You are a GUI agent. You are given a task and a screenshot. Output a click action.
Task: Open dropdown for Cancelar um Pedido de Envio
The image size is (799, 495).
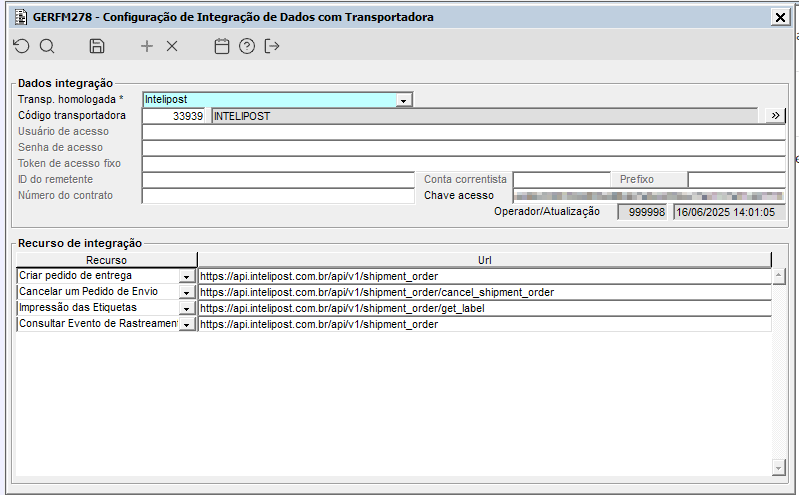pos(187,293)
